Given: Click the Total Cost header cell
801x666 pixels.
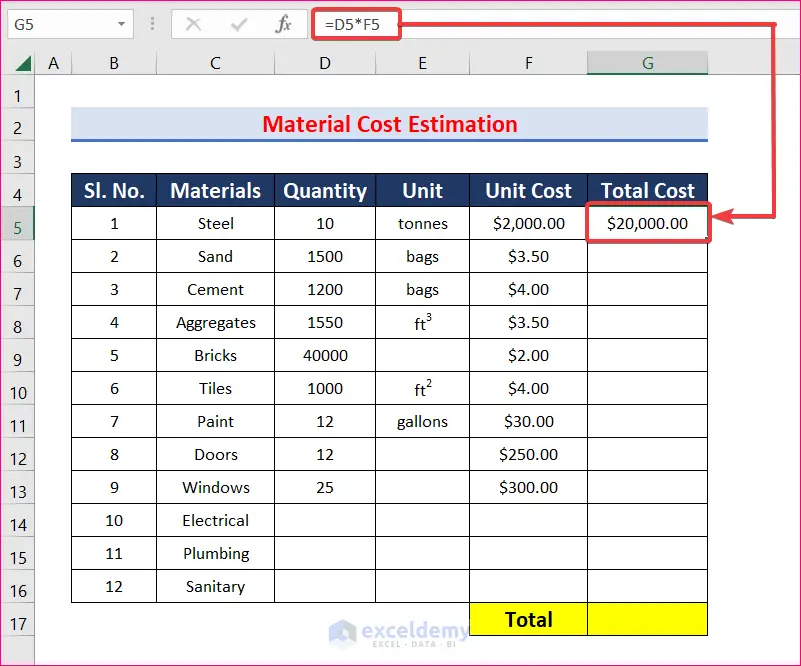Looking at the screenshot, I should (648, 191).
